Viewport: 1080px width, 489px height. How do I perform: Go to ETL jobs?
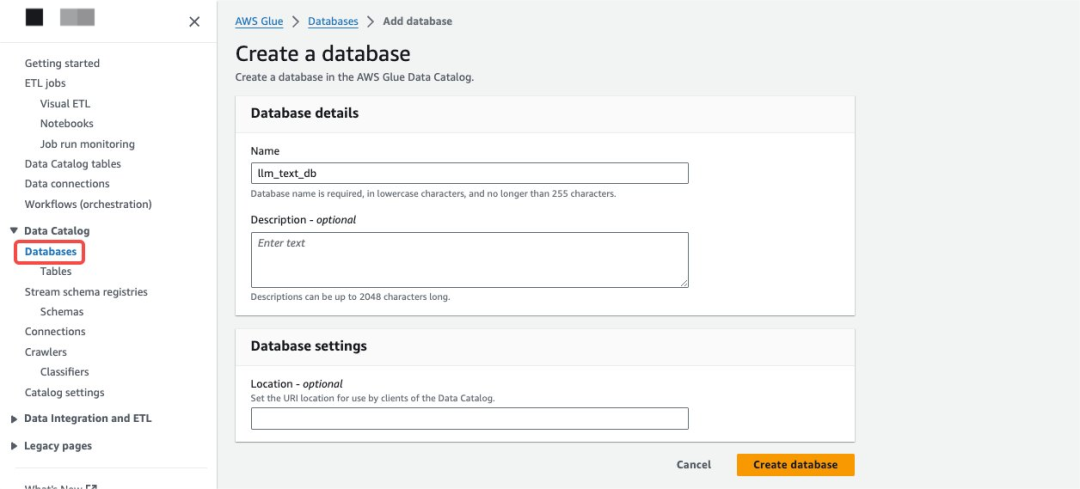point(45,83)
